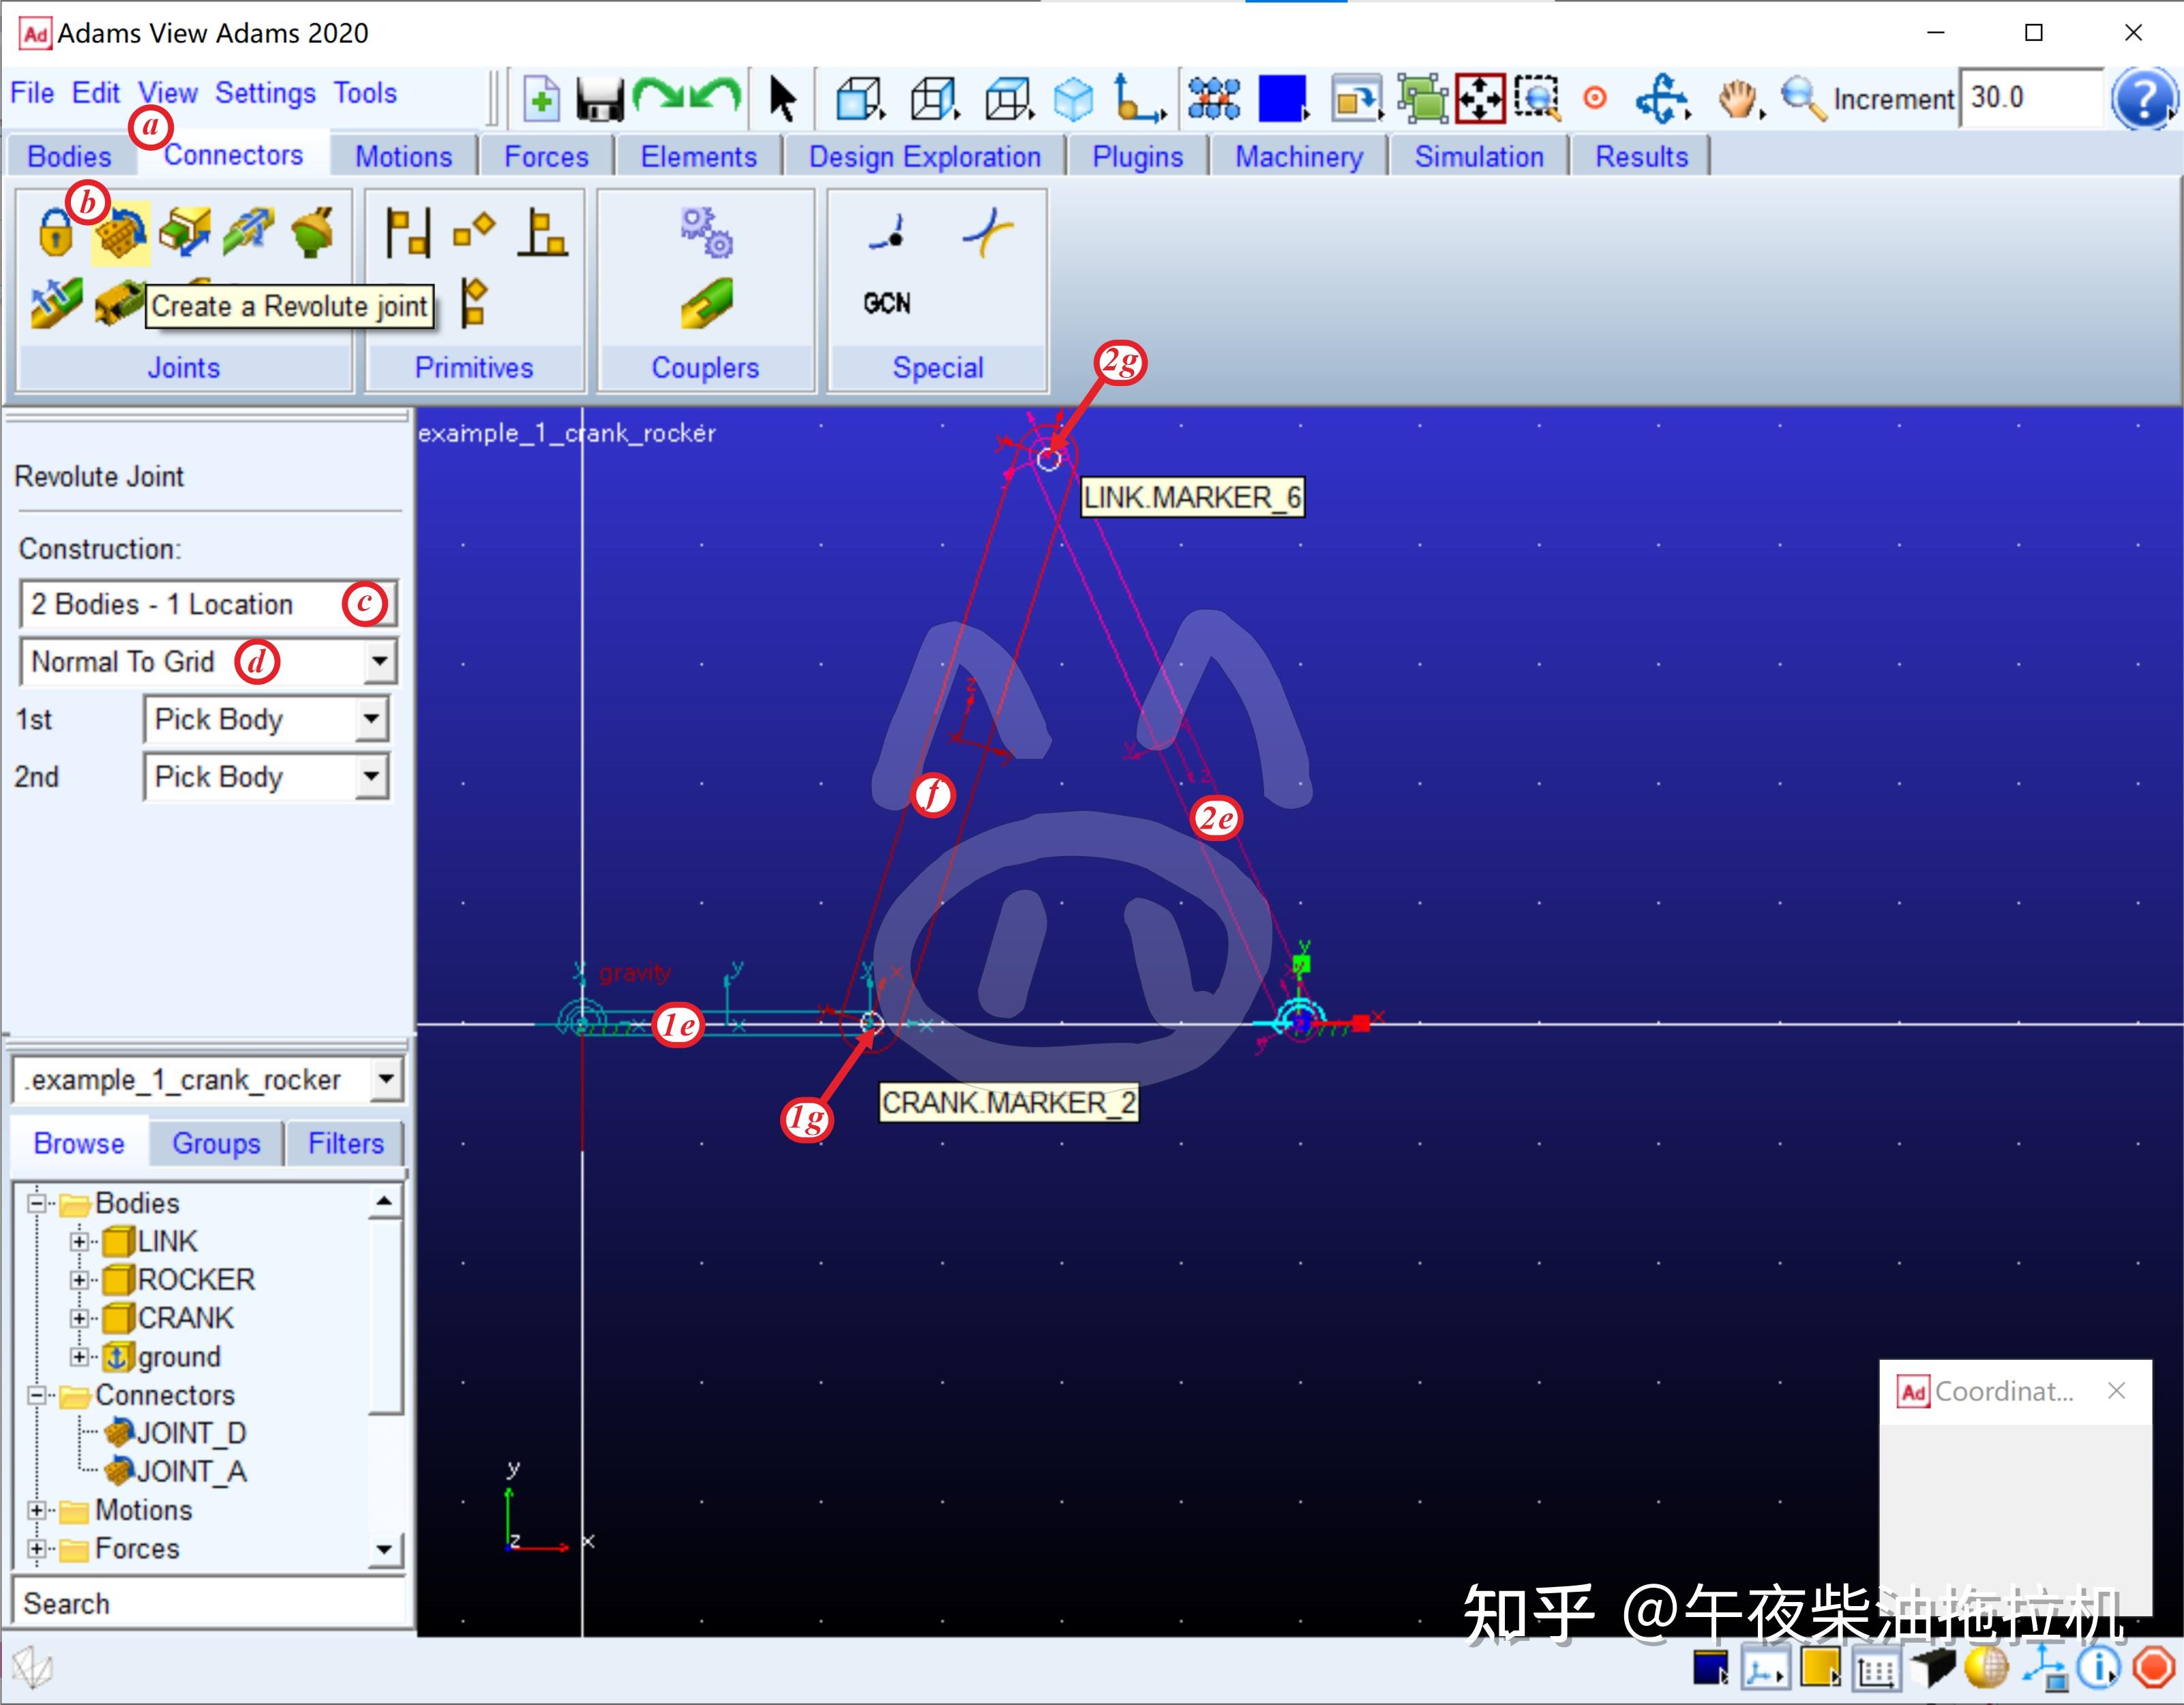Click the Fixed joint padlock icon
Screen dimensions: 2184x1705
[x=55, y=232]
